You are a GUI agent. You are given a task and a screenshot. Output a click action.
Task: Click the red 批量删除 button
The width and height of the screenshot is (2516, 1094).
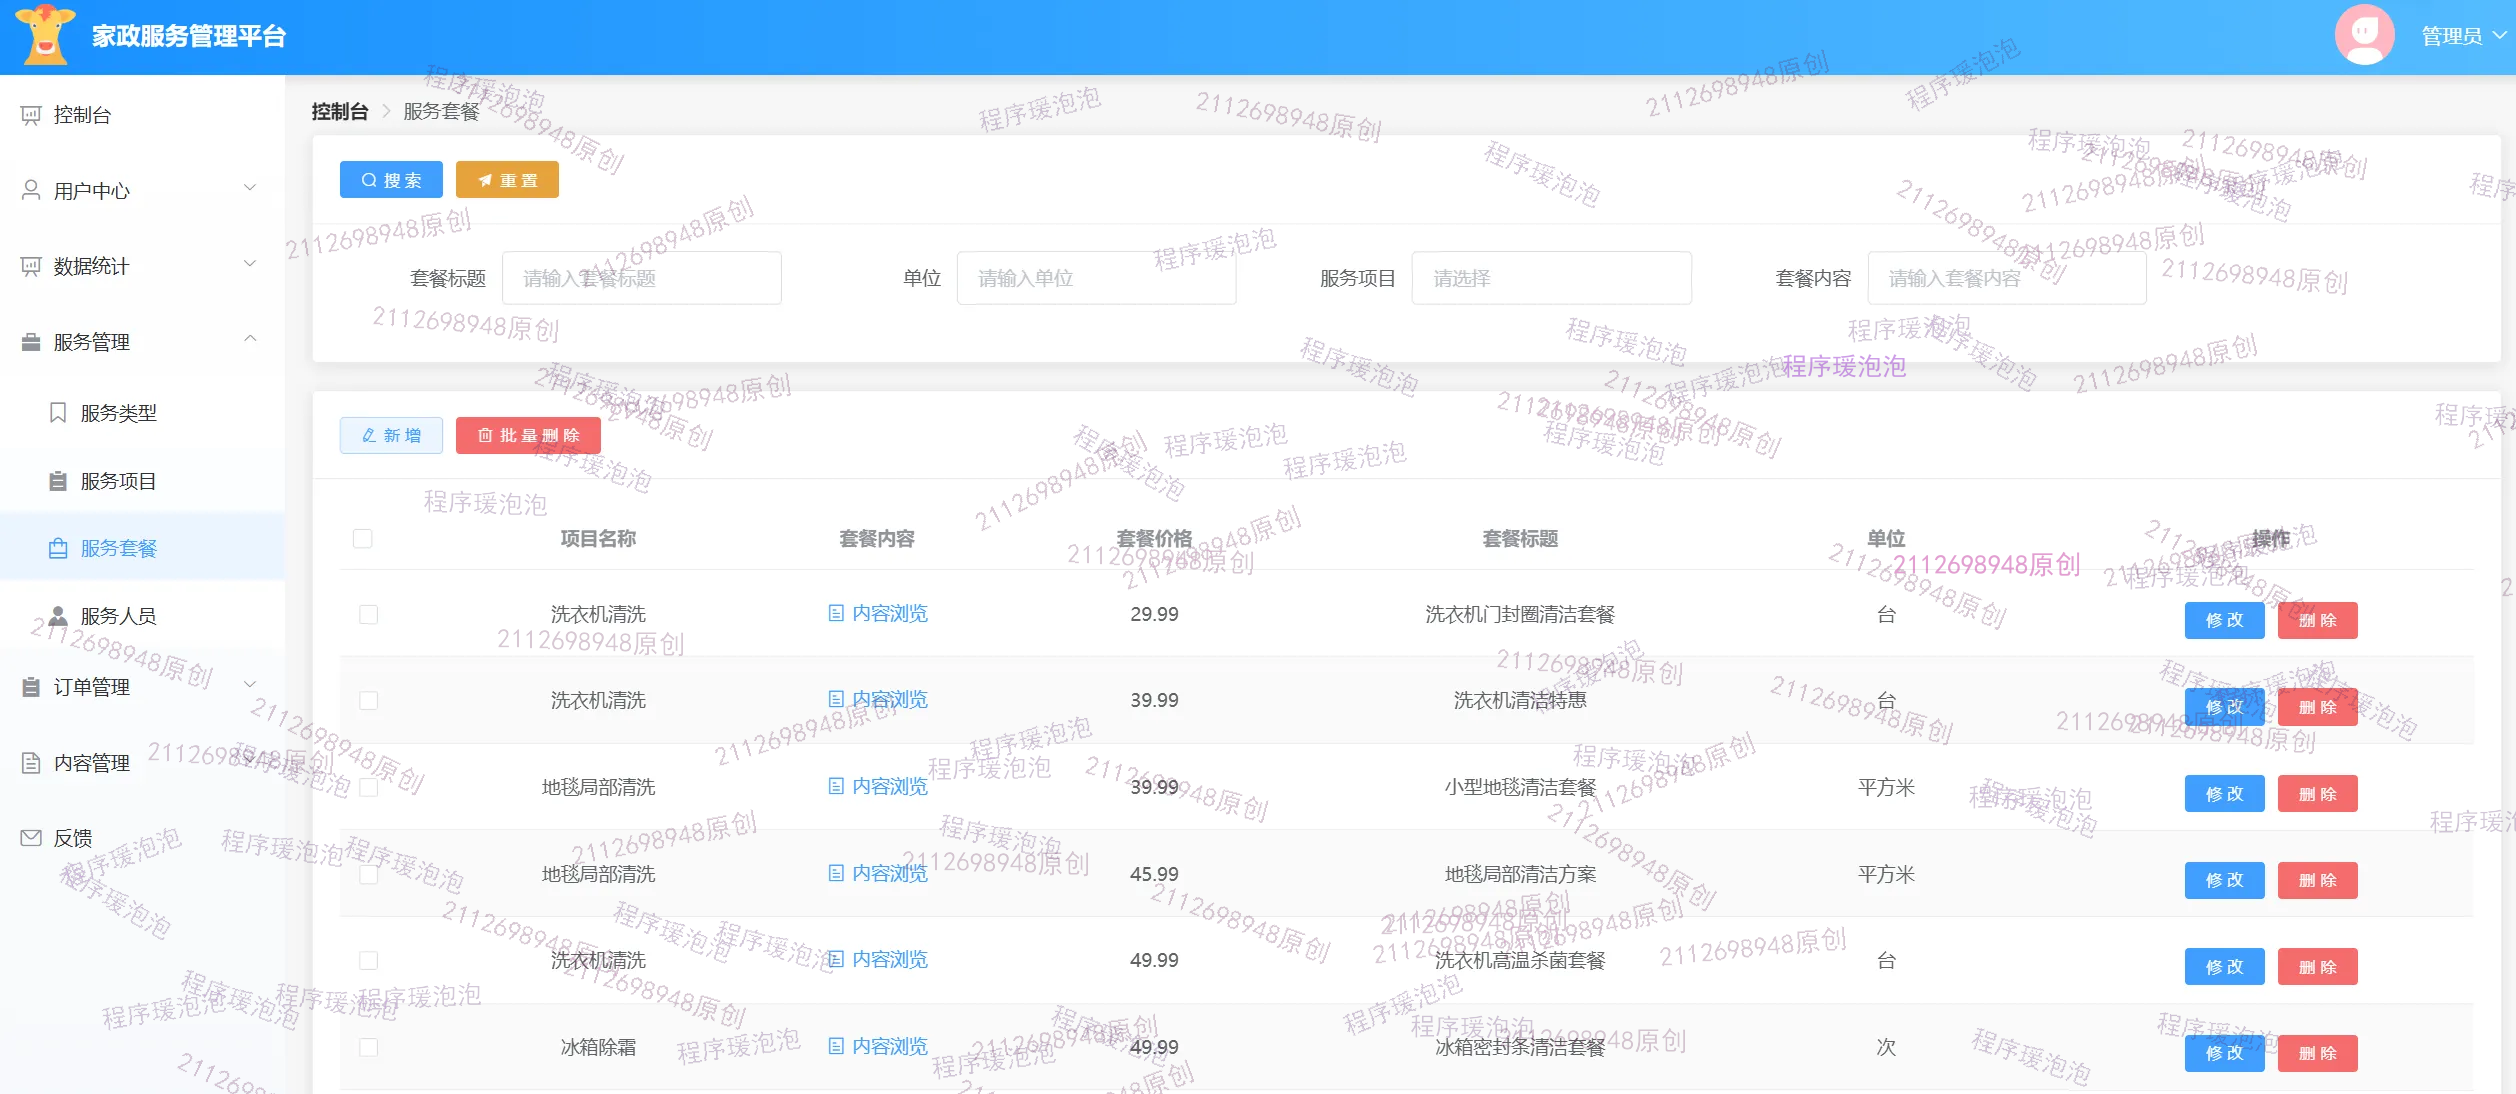[x=528, y=436]
